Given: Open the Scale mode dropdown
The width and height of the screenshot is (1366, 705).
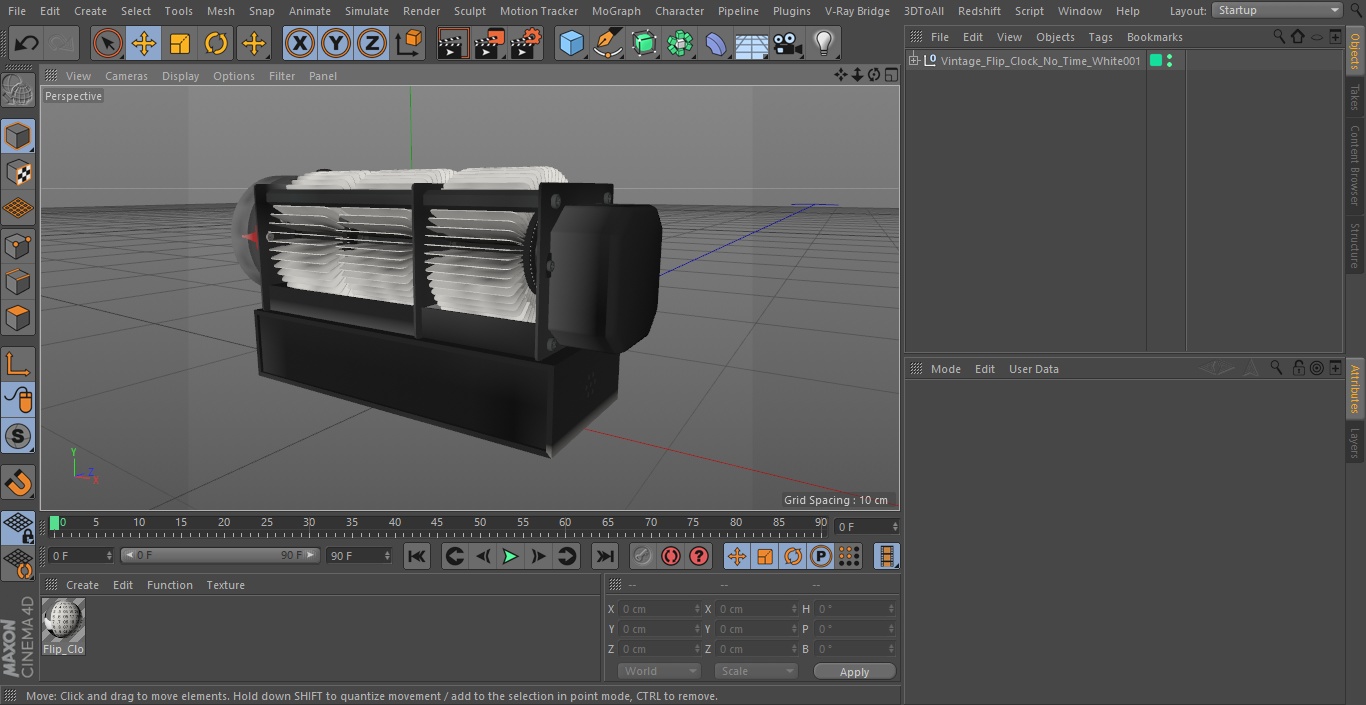Looking at the screenshot, I should pyautogui.click(x=756, y=672).
